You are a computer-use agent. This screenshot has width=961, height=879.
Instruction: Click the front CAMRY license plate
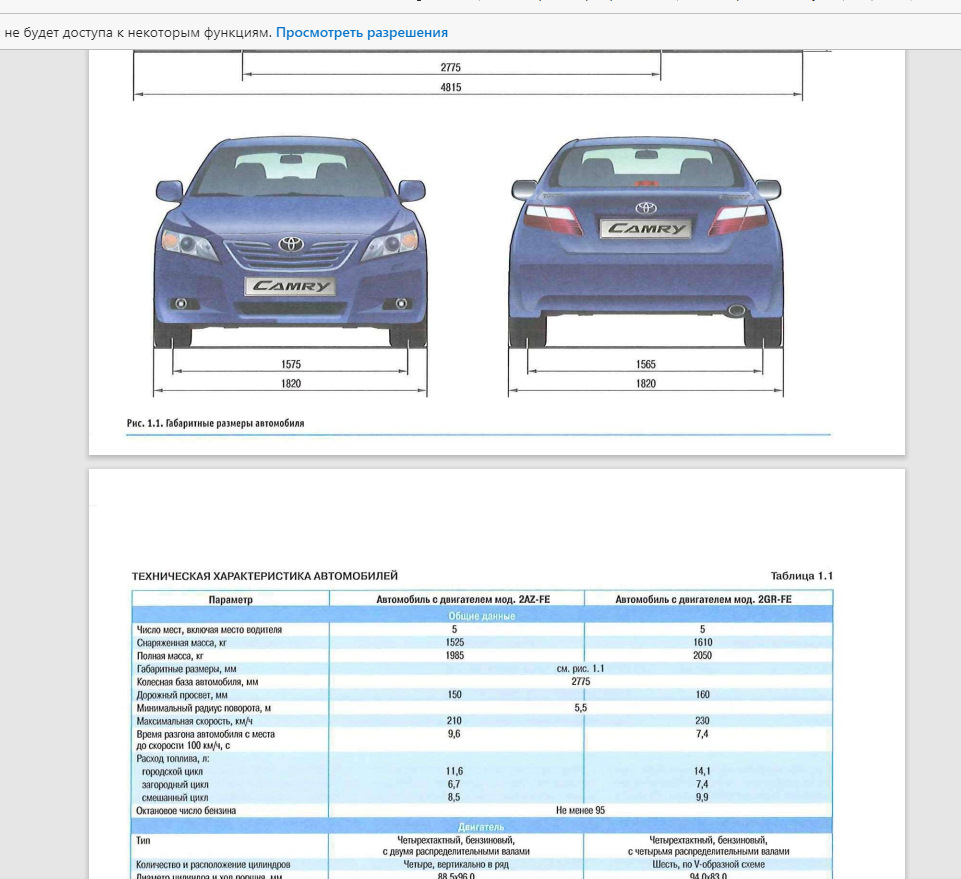(x=290, y=286)
